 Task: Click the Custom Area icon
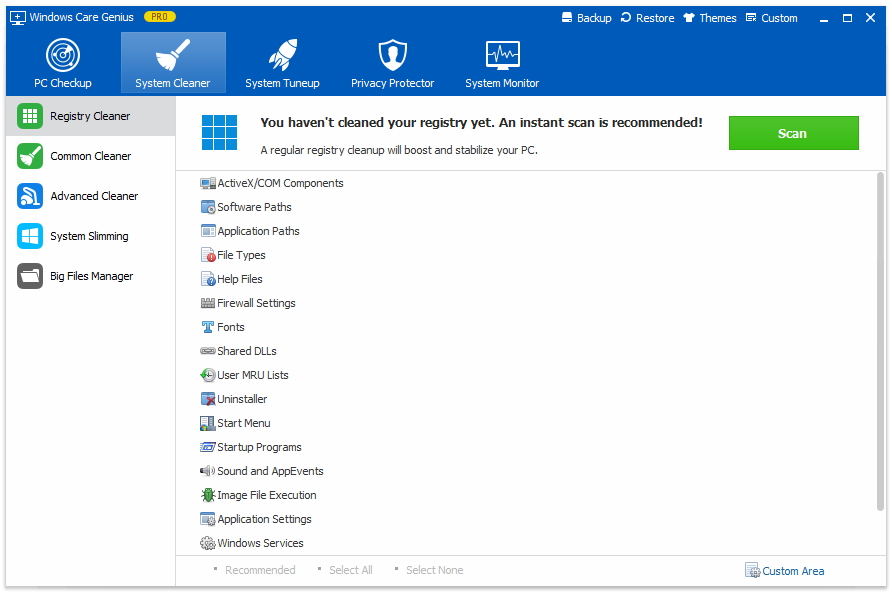point(752,570)
